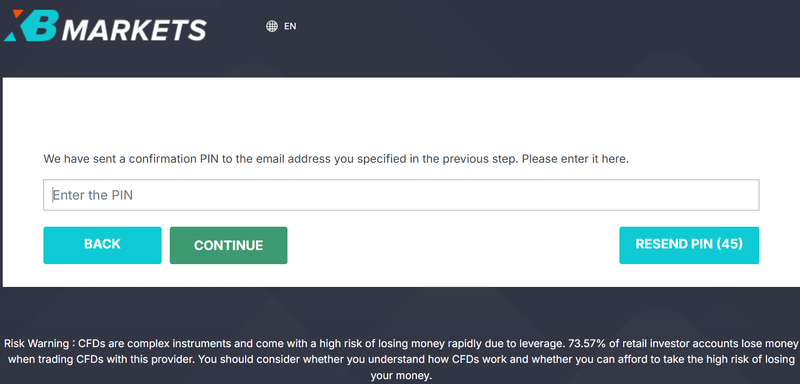
Task: Click the RESEND PIN (45) button
Action: click(689, 245)
